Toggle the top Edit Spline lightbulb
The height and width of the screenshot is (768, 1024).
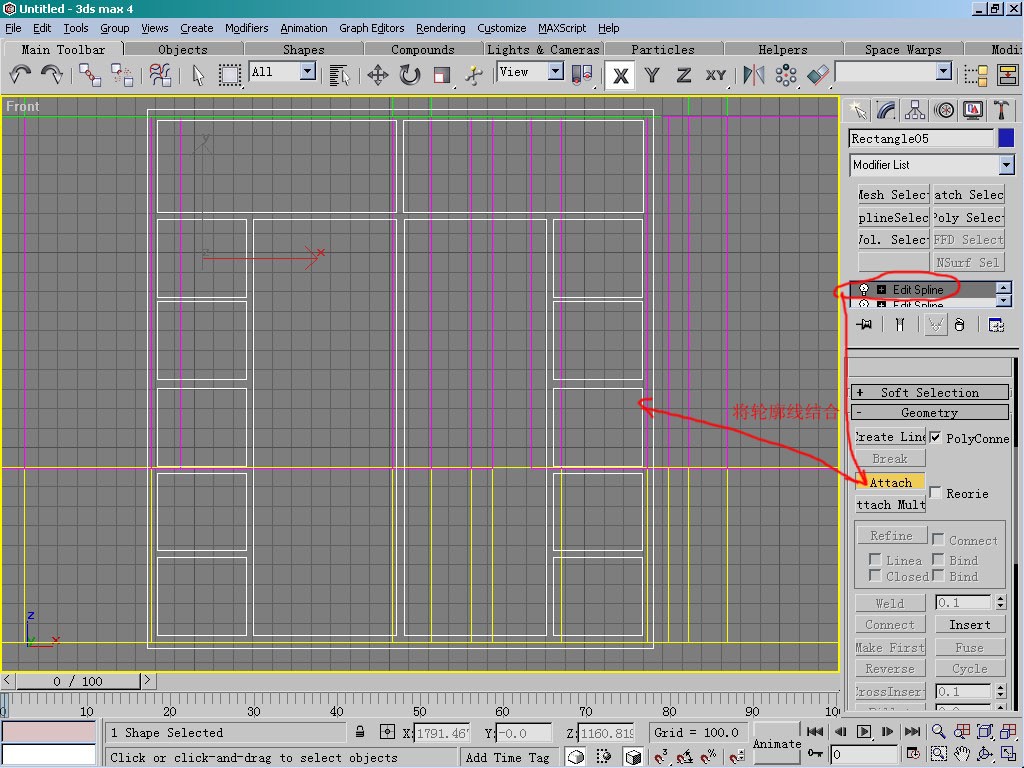coord(864,289)
